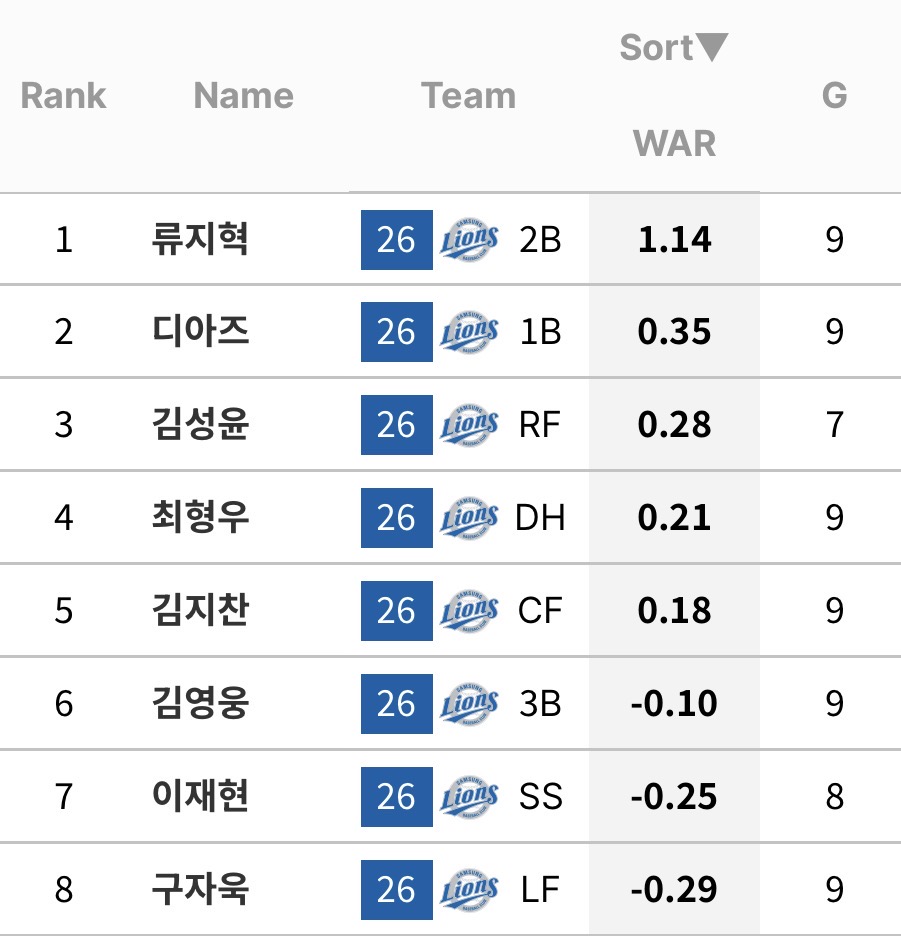Click the Sort descending arrow above WAR
Screen dimensions: 901x936
712,47
